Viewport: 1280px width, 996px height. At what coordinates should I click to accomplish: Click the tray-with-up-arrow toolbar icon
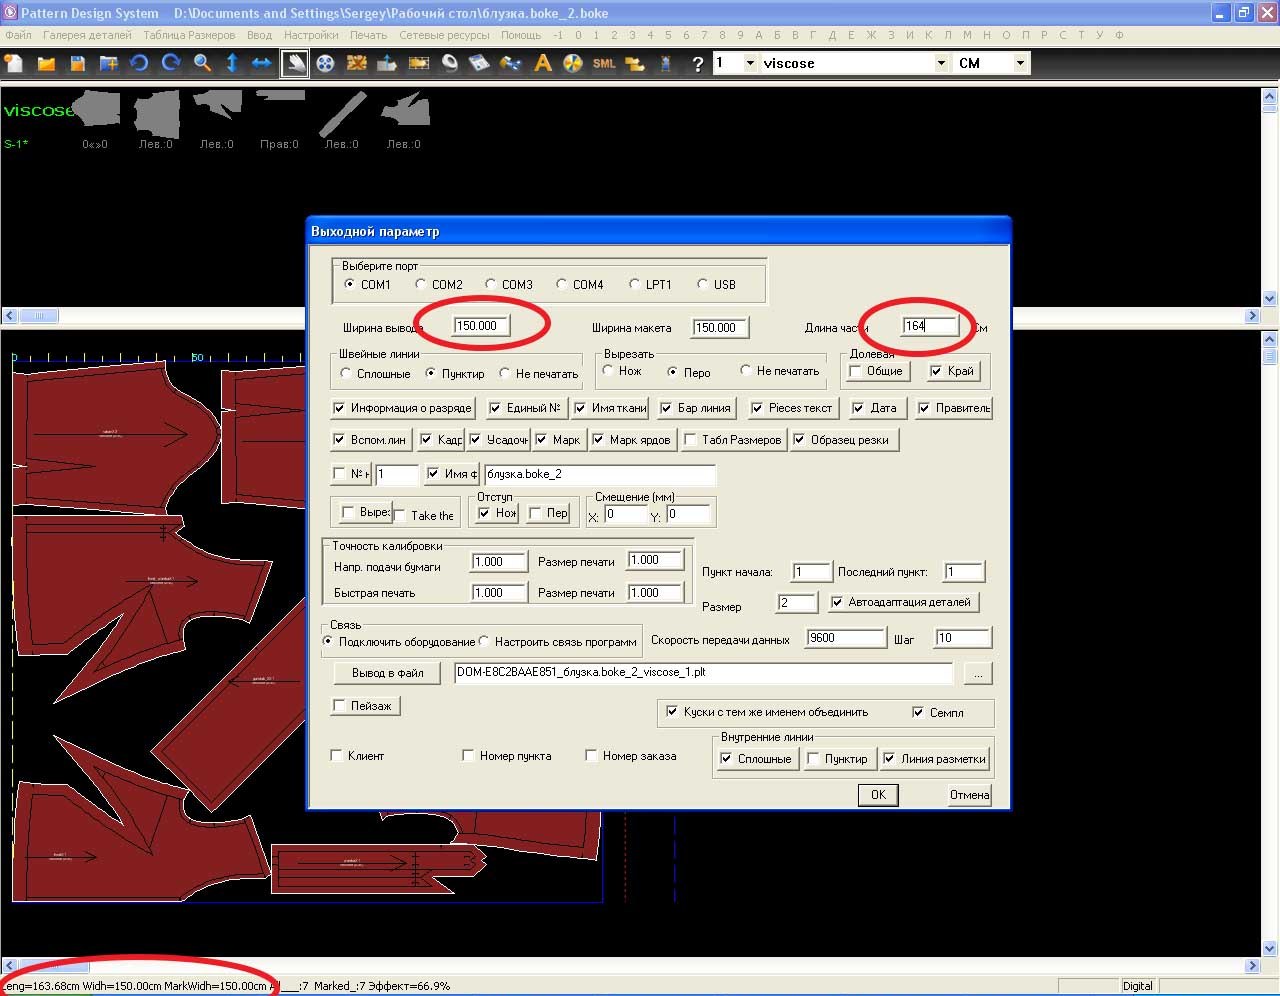pyautogui.click(x=387, y=63)
